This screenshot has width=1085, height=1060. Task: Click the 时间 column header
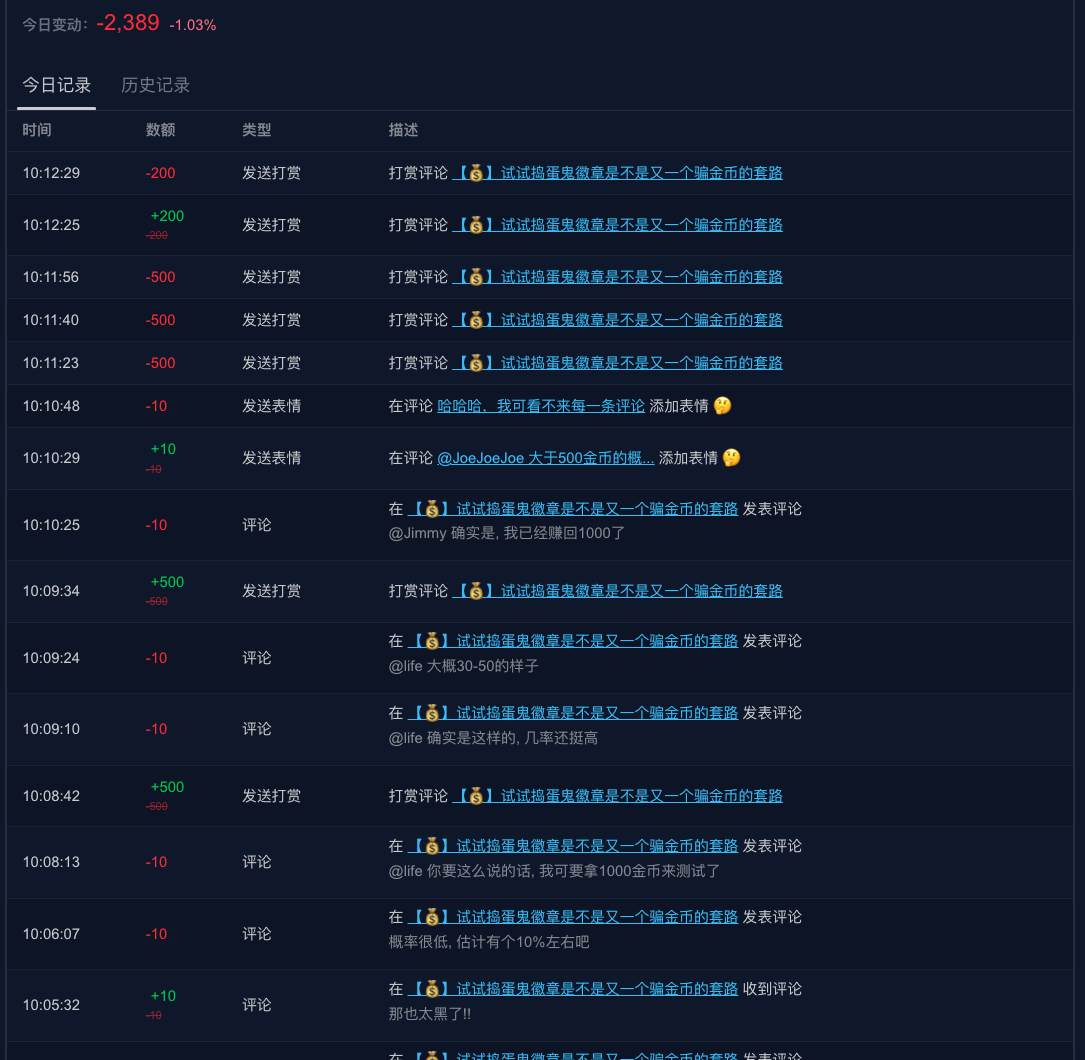[x=37, y=130]
